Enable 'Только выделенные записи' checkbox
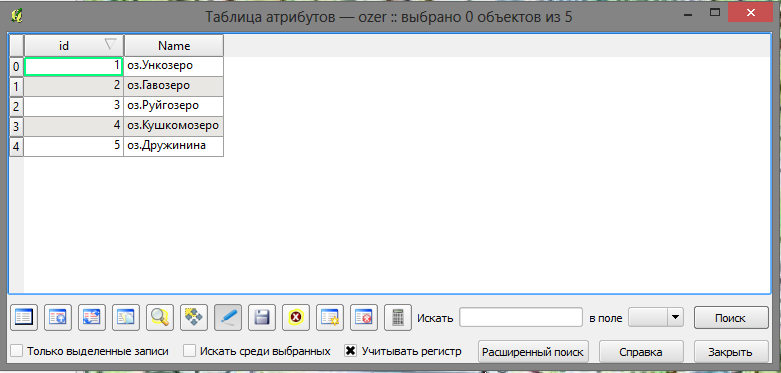This screenshot has width=781, height=373. tap(17, 351)
